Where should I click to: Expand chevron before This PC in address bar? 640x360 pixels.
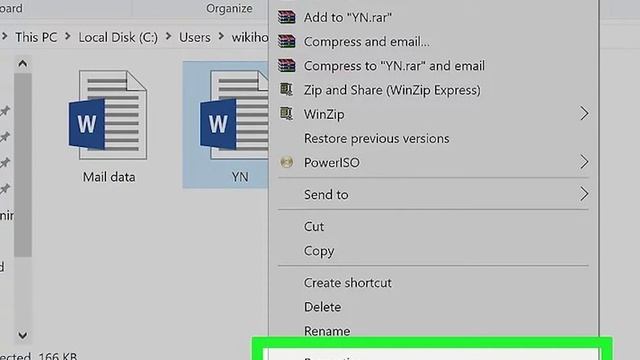tap(4, 37)
